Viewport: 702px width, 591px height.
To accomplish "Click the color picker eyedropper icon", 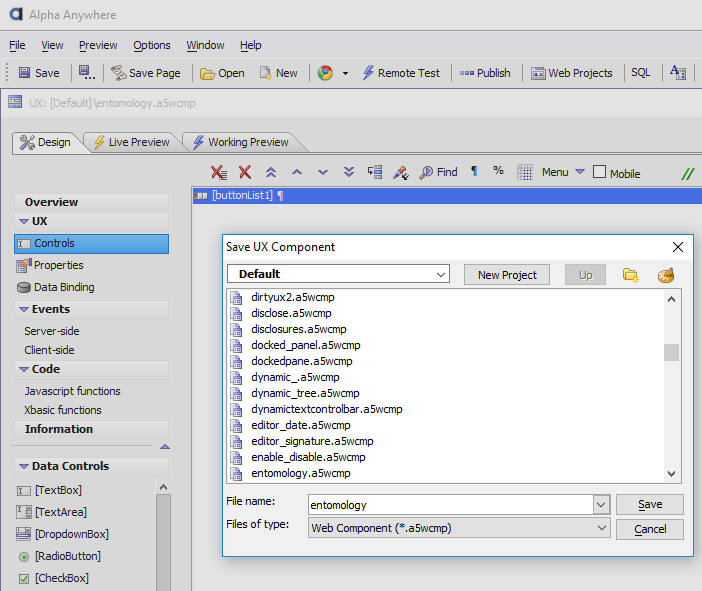I will [401, 172].
